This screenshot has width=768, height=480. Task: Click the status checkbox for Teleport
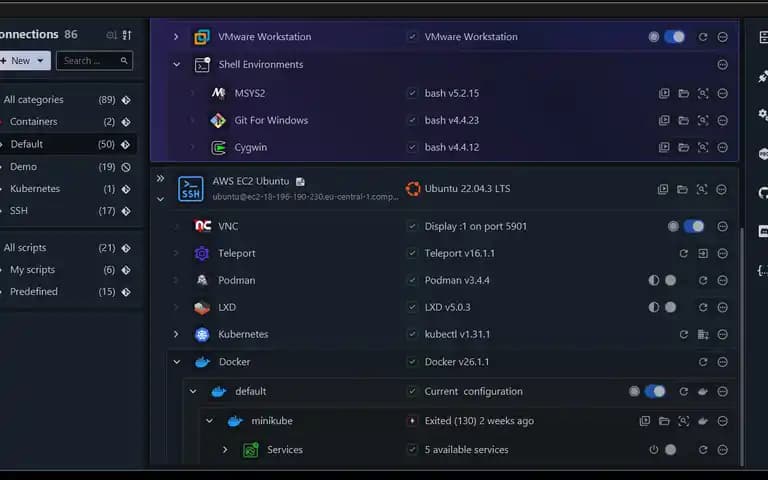pos(412,253)
